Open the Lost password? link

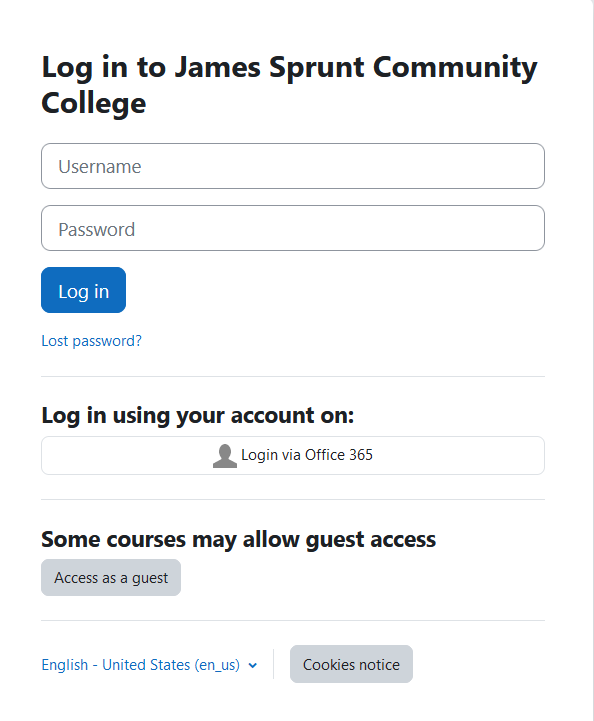coord(91,341)
